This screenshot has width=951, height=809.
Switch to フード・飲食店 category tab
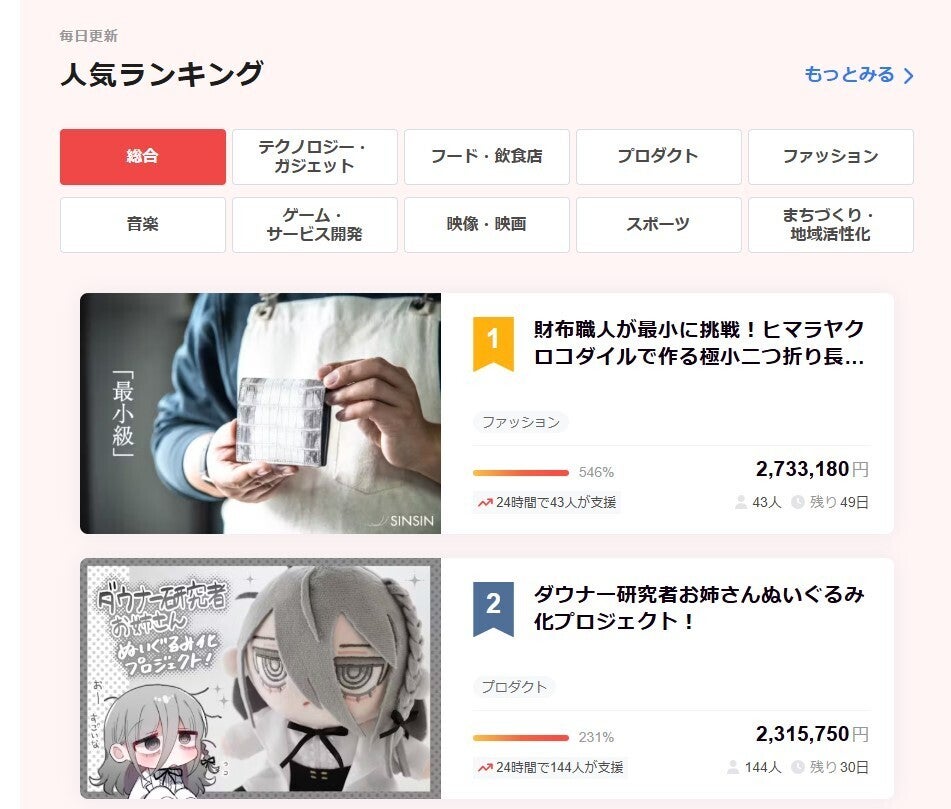pos(486,156)
